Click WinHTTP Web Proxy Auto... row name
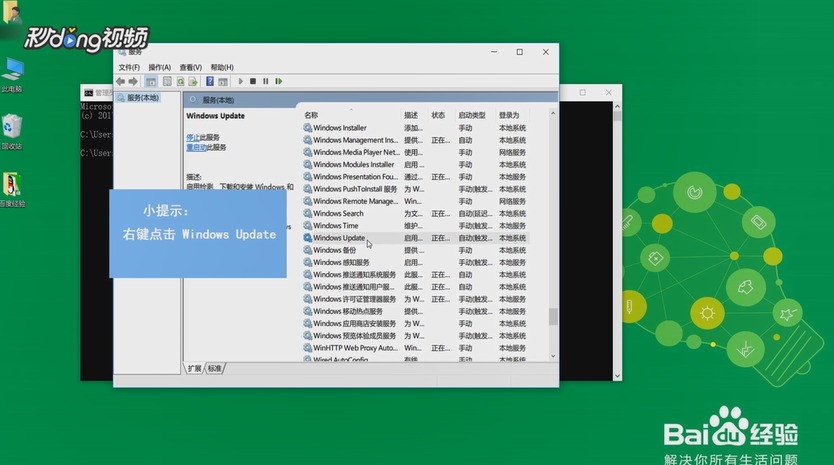This screenshot has width=834, height=465. pos(355,348)
